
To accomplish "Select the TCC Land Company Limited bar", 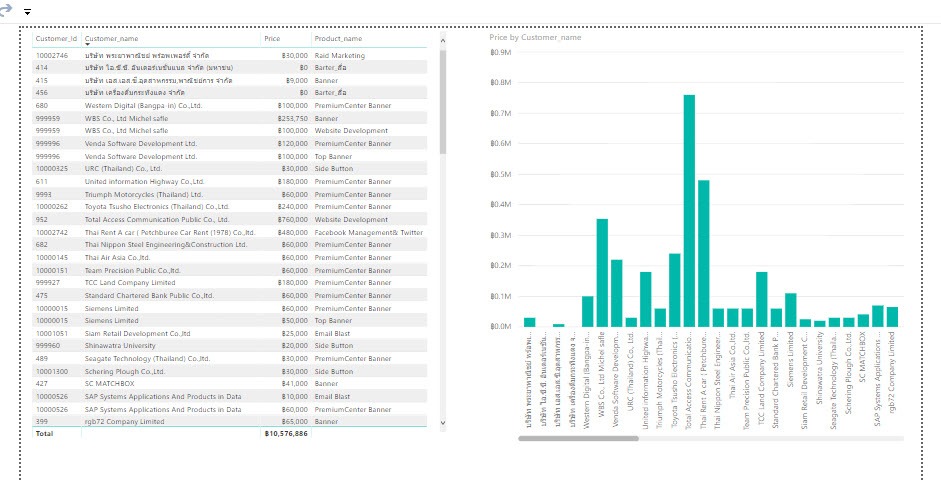I will 762,299.
